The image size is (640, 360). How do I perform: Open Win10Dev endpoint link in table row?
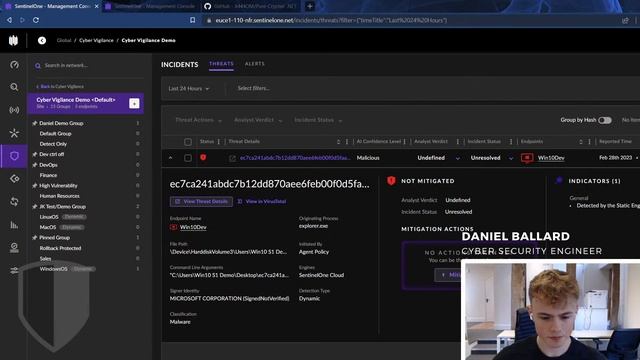coord(551,158)
